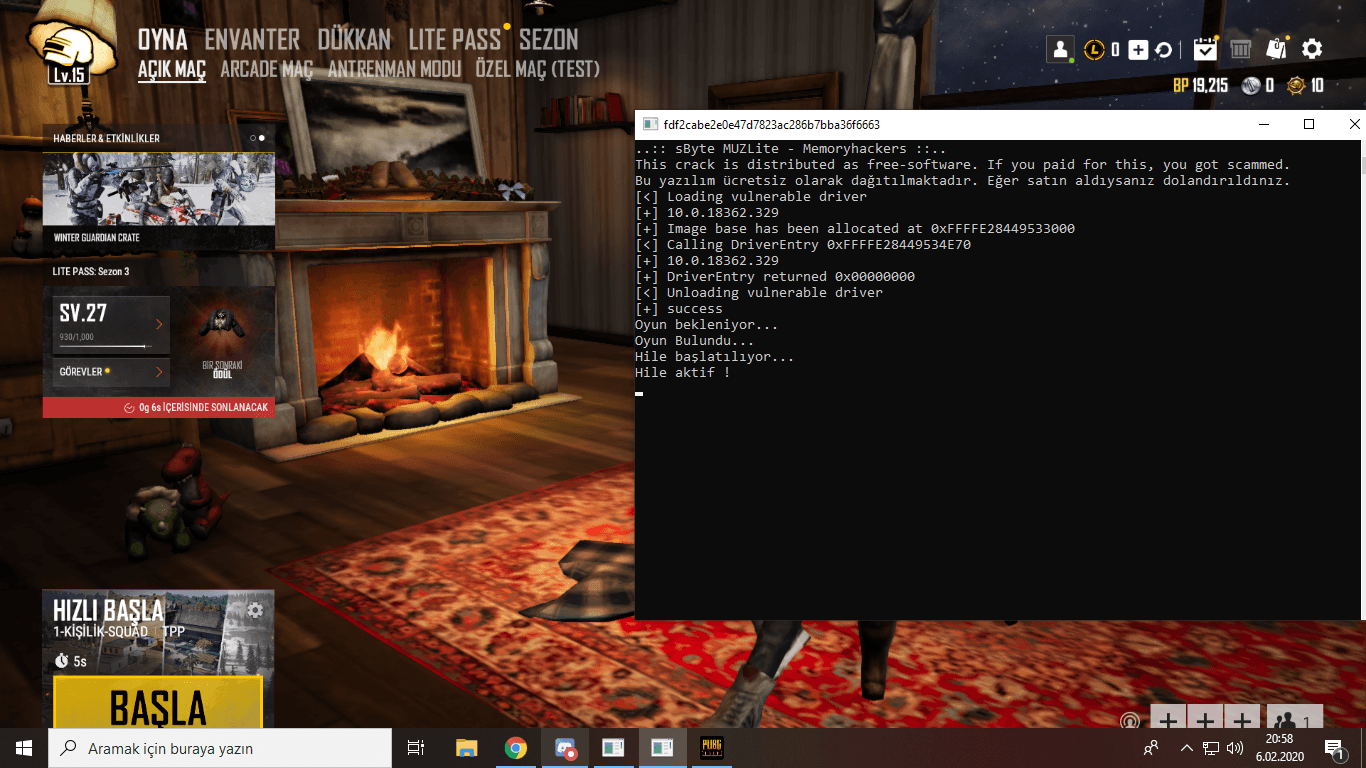Open the greyed crate box icon
This screenshot has width=1366, height=768.
pyautogui.click(x=1240, y=48)
